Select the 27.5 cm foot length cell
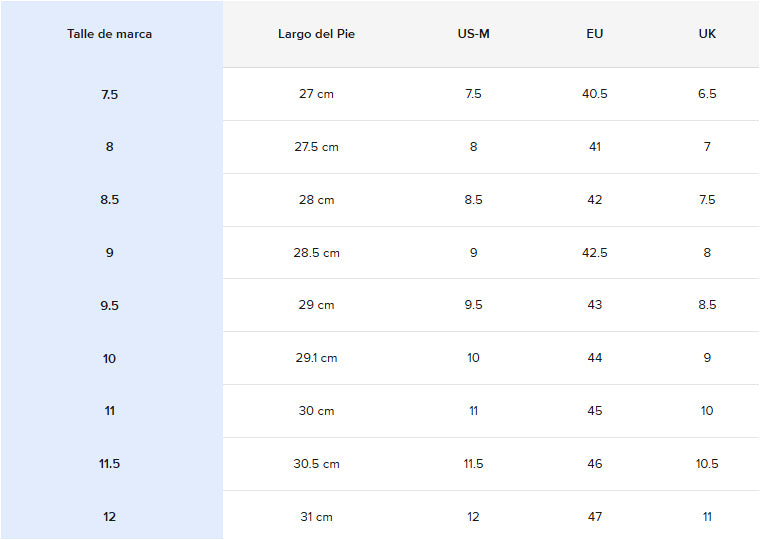The height and width of the screenshot is (540, 760). coord(316,147)
